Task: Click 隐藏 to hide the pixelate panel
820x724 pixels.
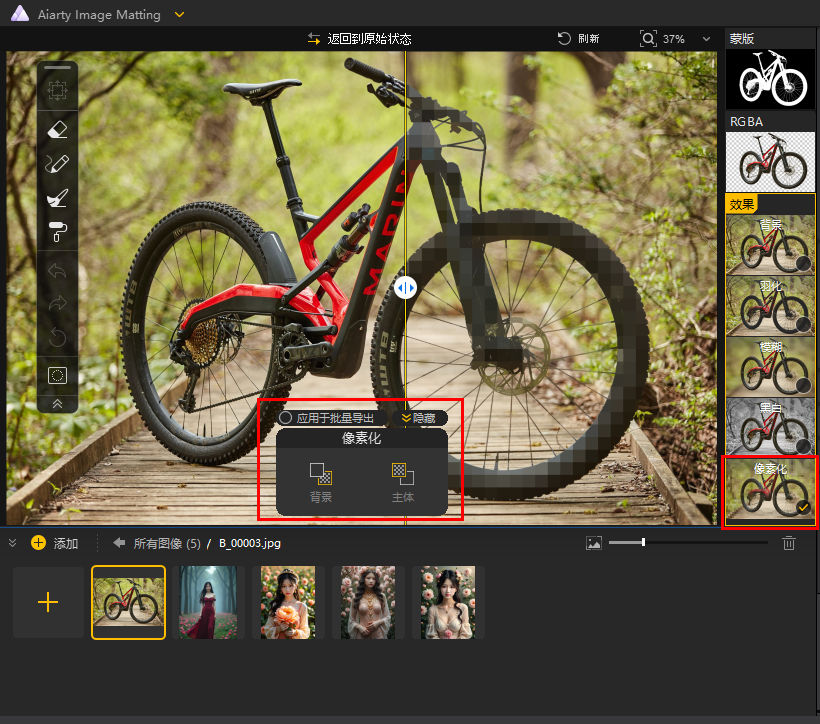Action: 418,418
